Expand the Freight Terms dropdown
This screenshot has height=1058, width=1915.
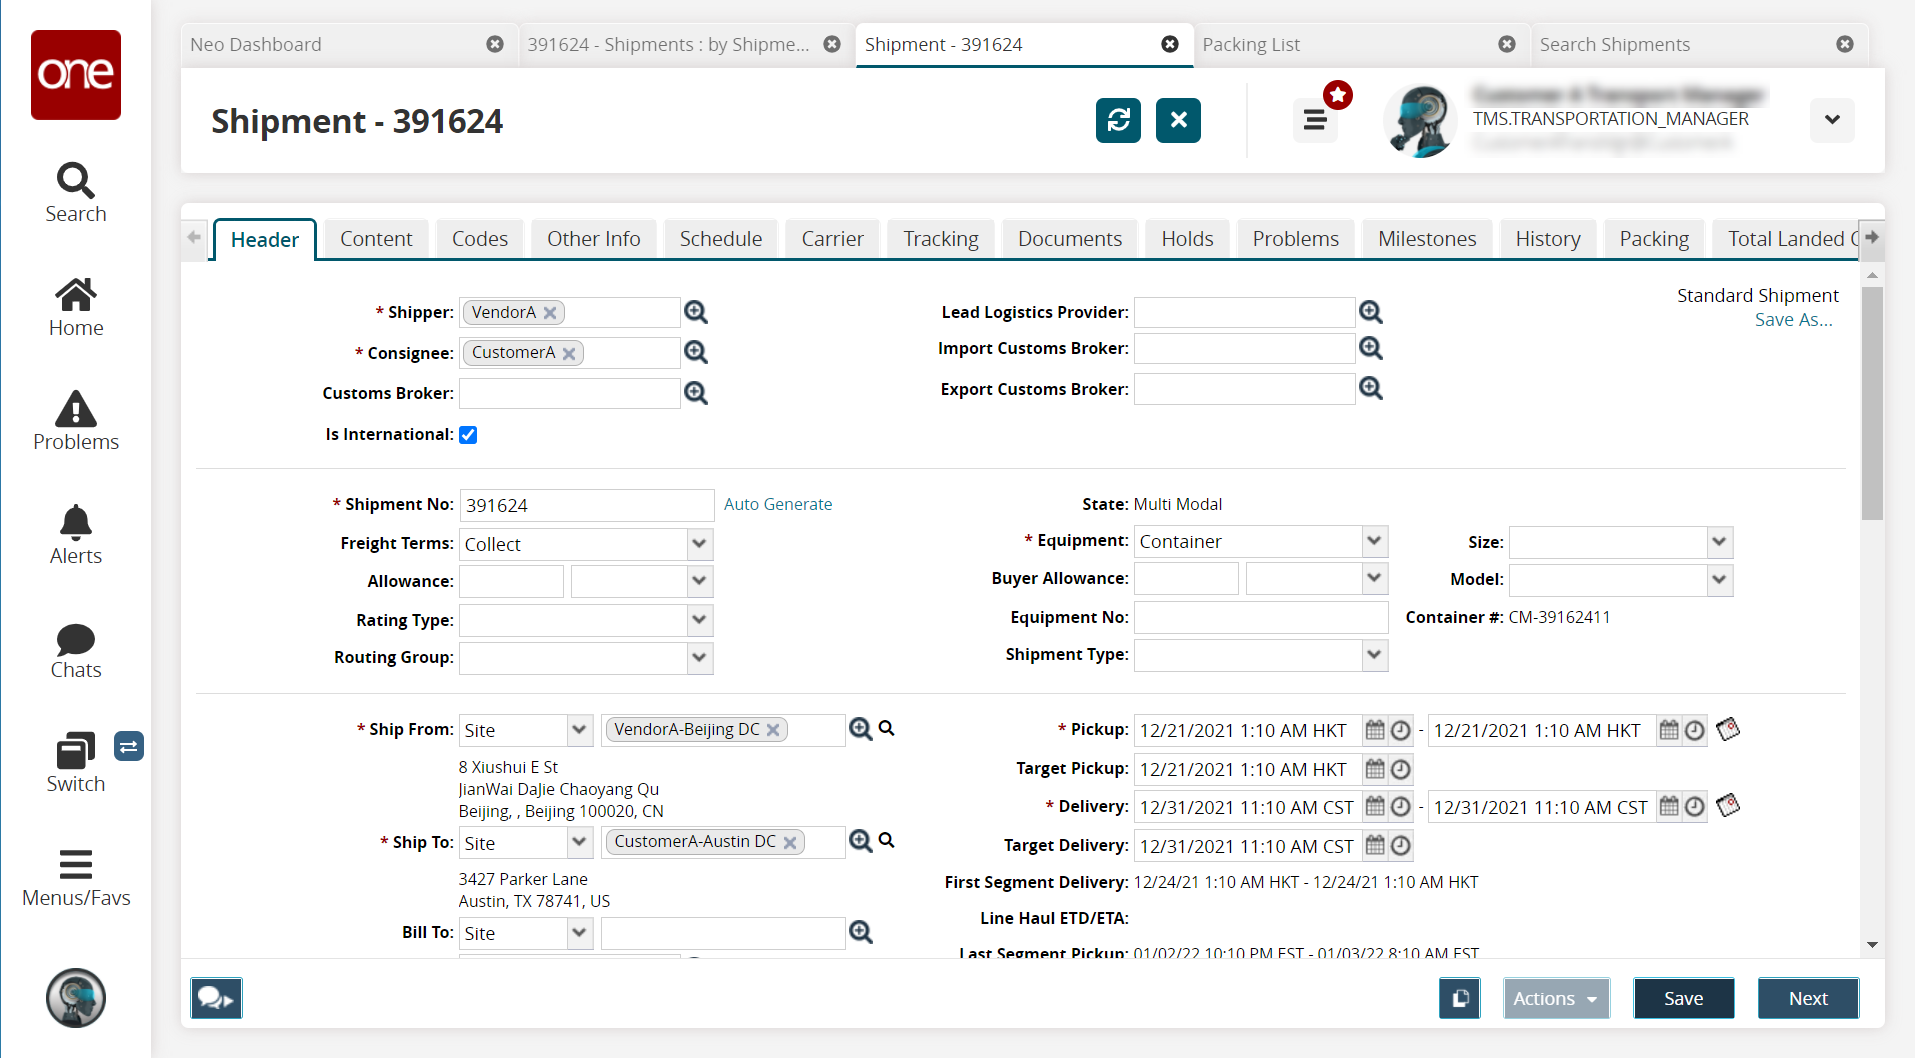click(x=699, y=544)
